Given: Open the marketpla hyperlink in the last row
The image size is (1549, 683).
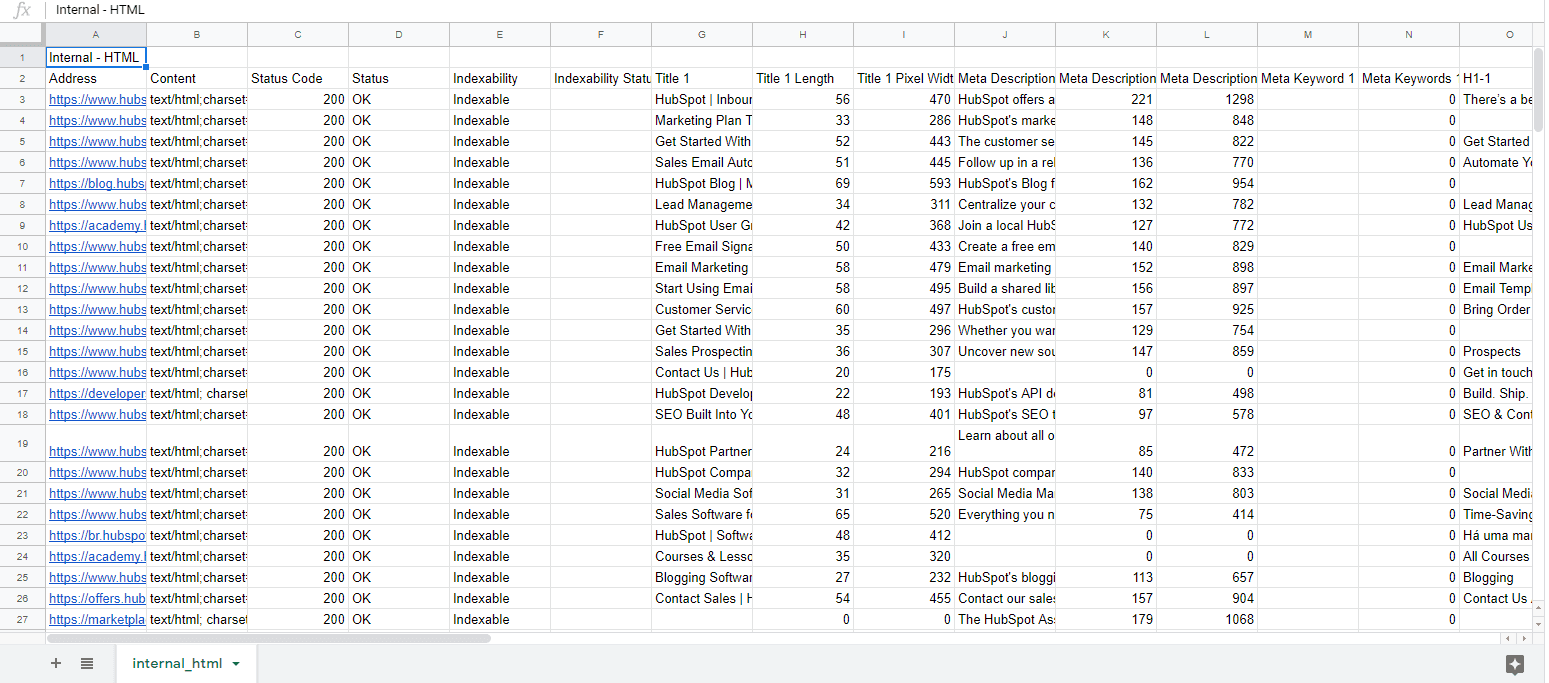Looking at the screenshot, I should (96, 619).
